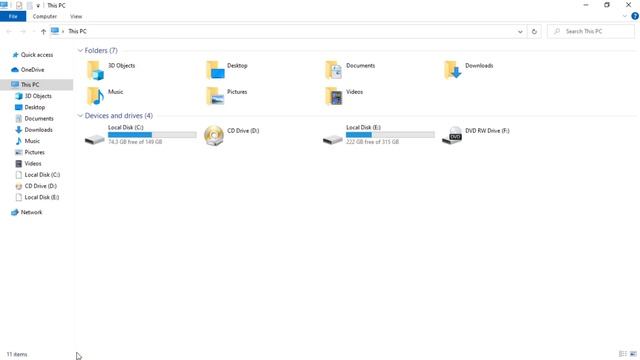
Task: Switch to Large icons view in status bar
Action: 633,354
